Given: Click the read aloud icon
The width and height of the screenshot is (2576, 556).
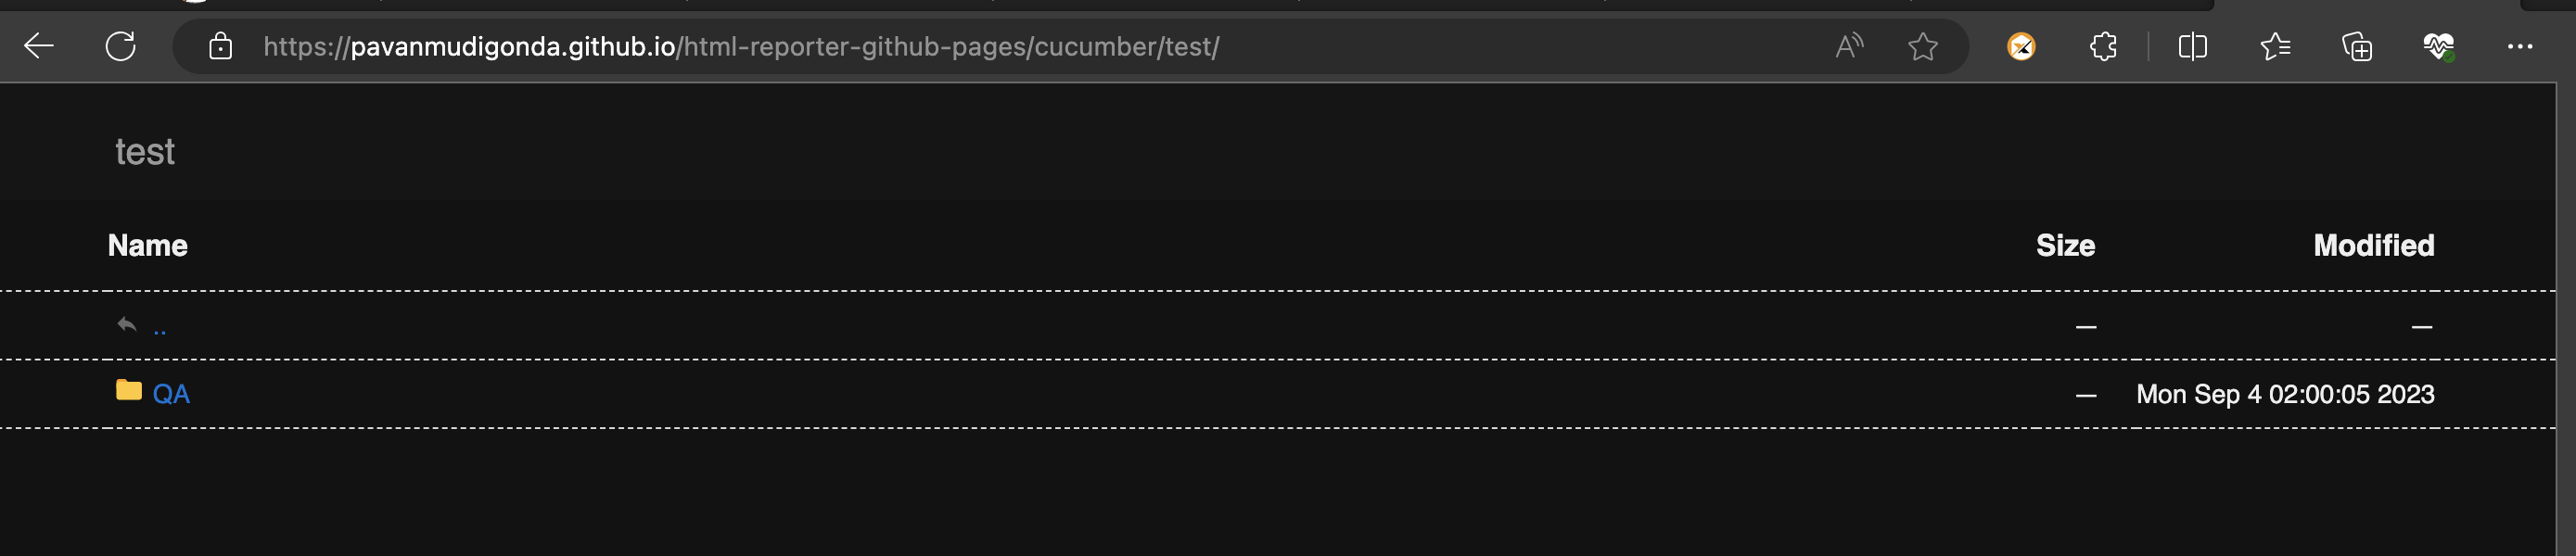Looking at the screenshot, I should click(x=1847, y=47).
